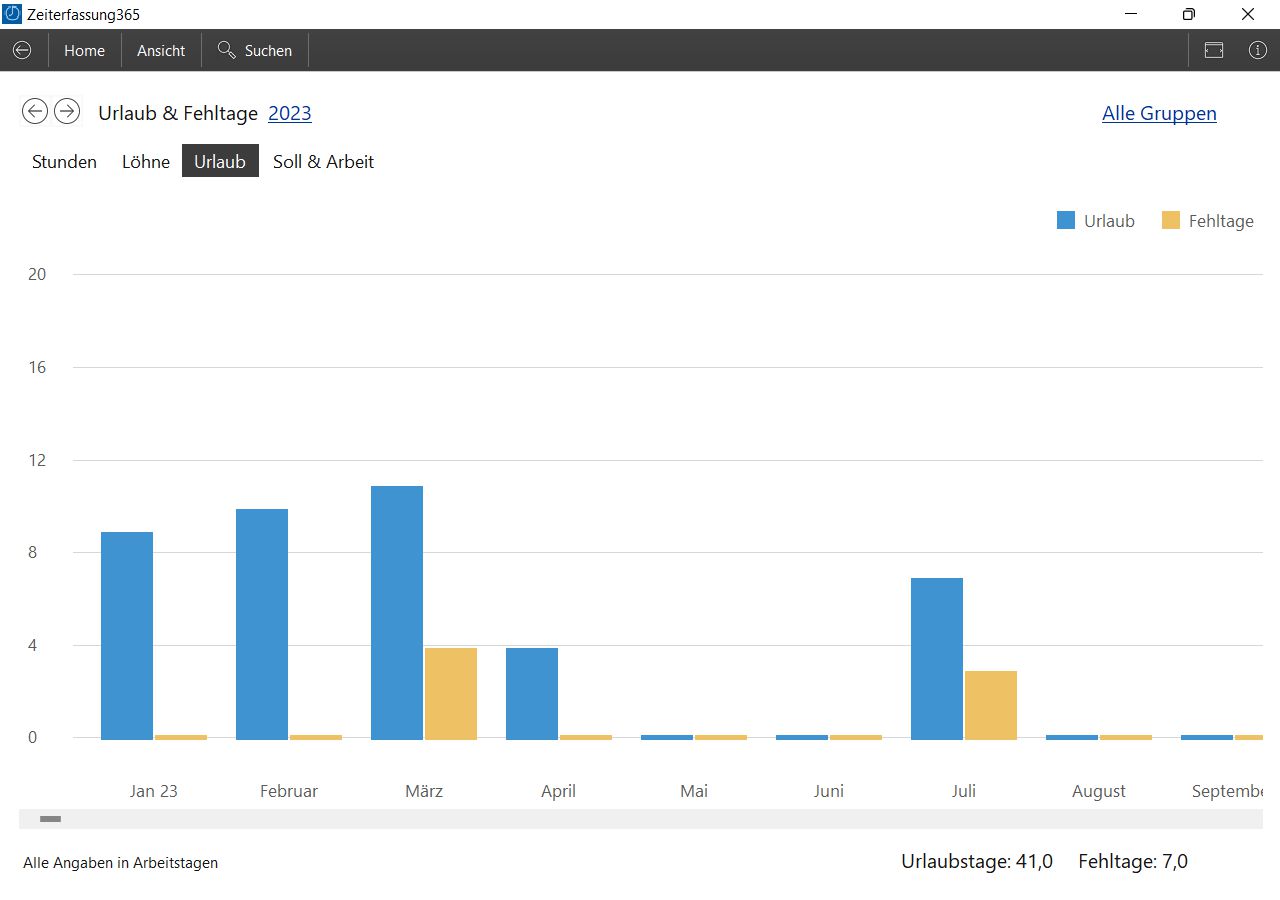Switch to the Löhne tab

tap(146, 161)
